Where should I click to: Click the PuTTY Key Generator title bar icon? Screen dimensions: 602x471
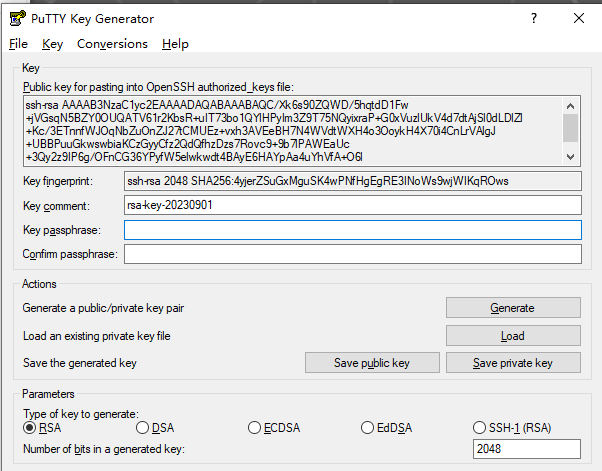click(x=18, y=18)
